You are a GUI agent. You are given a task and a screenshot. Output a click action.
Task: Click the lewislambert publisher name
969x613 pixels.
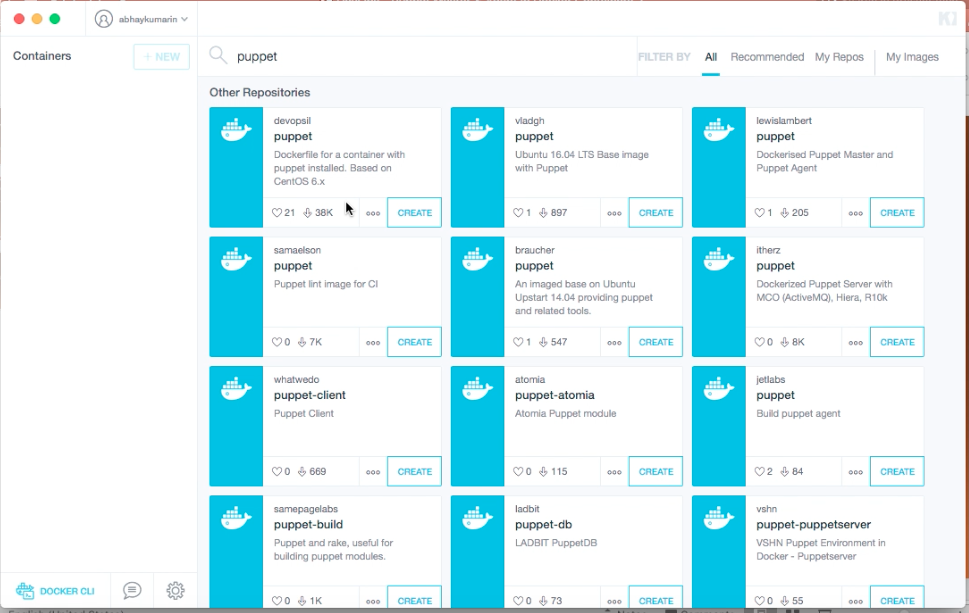[x=784, y=120]
